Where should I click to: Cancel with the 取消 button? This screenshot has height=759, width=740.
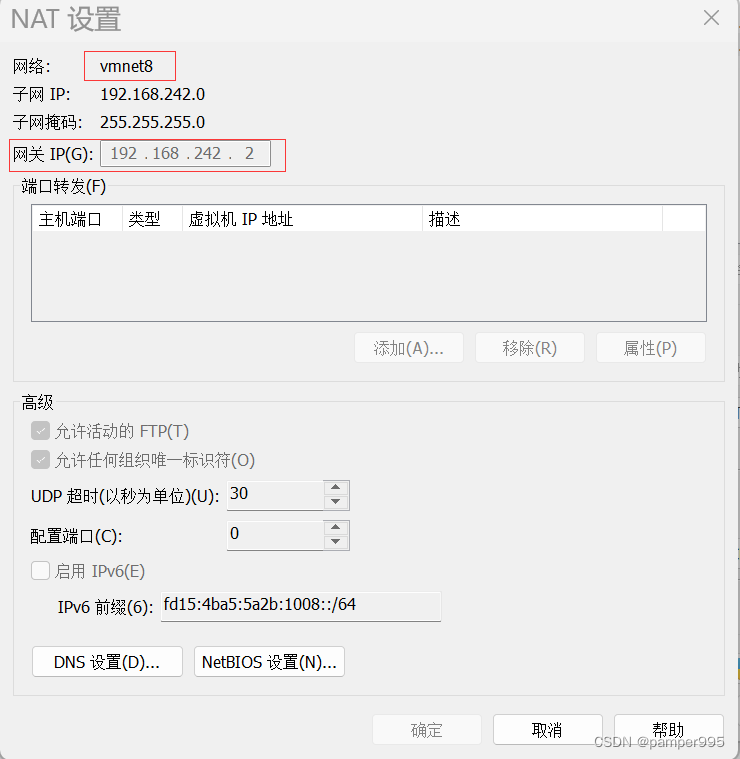pos(547,729)
